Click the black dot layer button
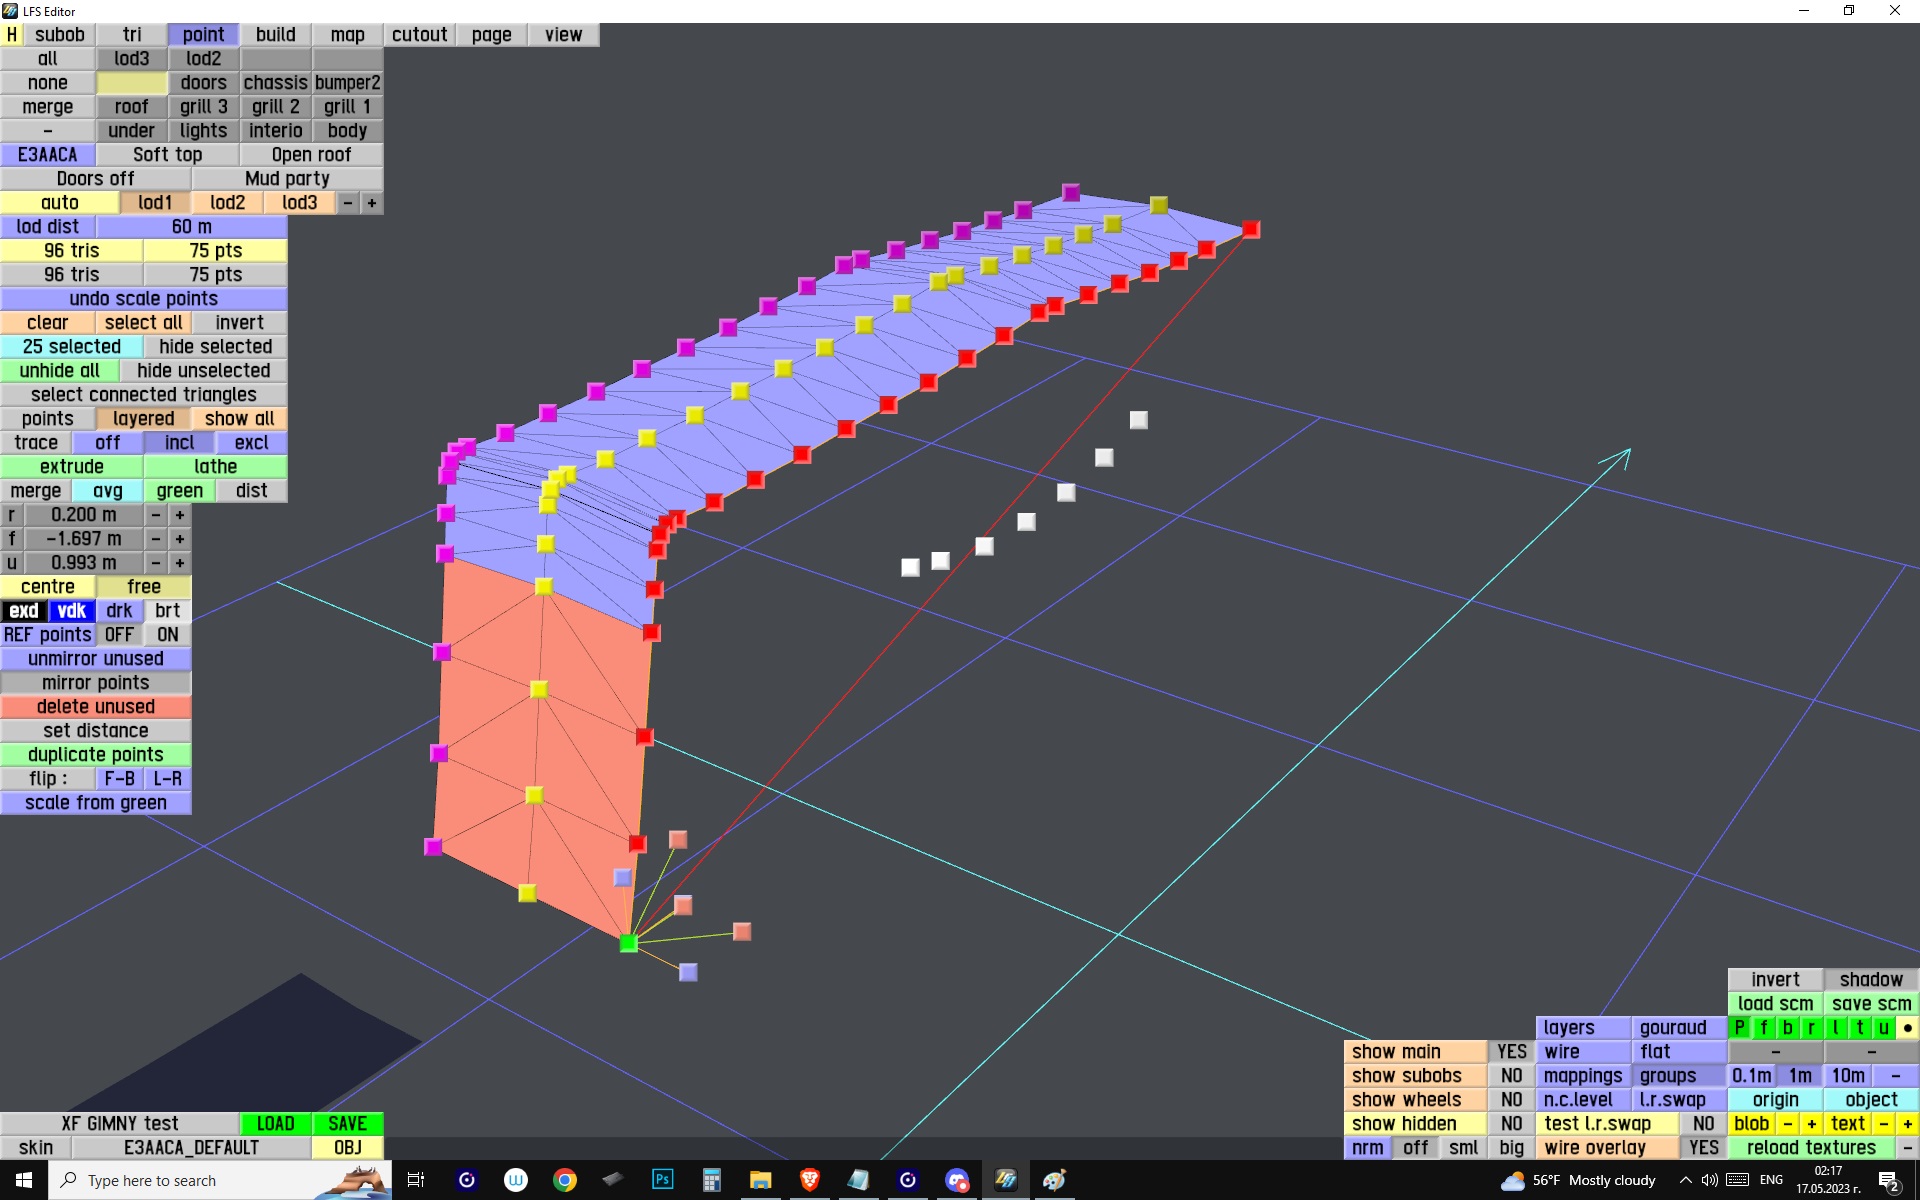This screenshot has width=1920, height=1200. tap(1907, 1028)
